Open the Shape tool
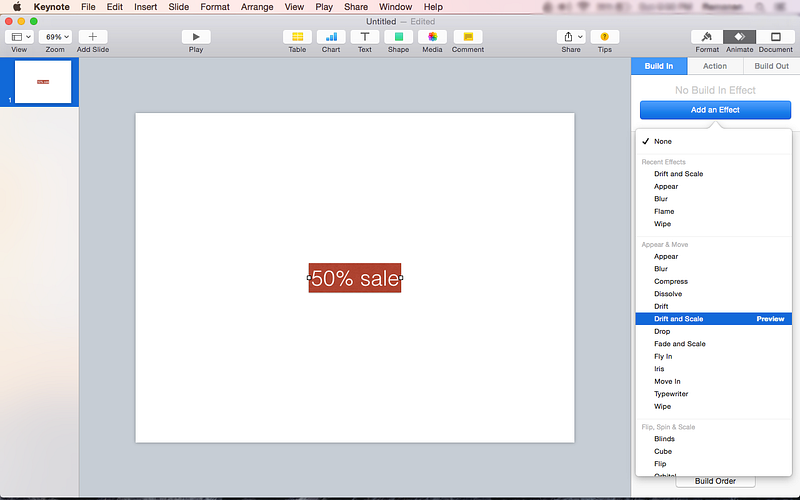The height and width of the screenshot is (500, 800). coord(398,37)
